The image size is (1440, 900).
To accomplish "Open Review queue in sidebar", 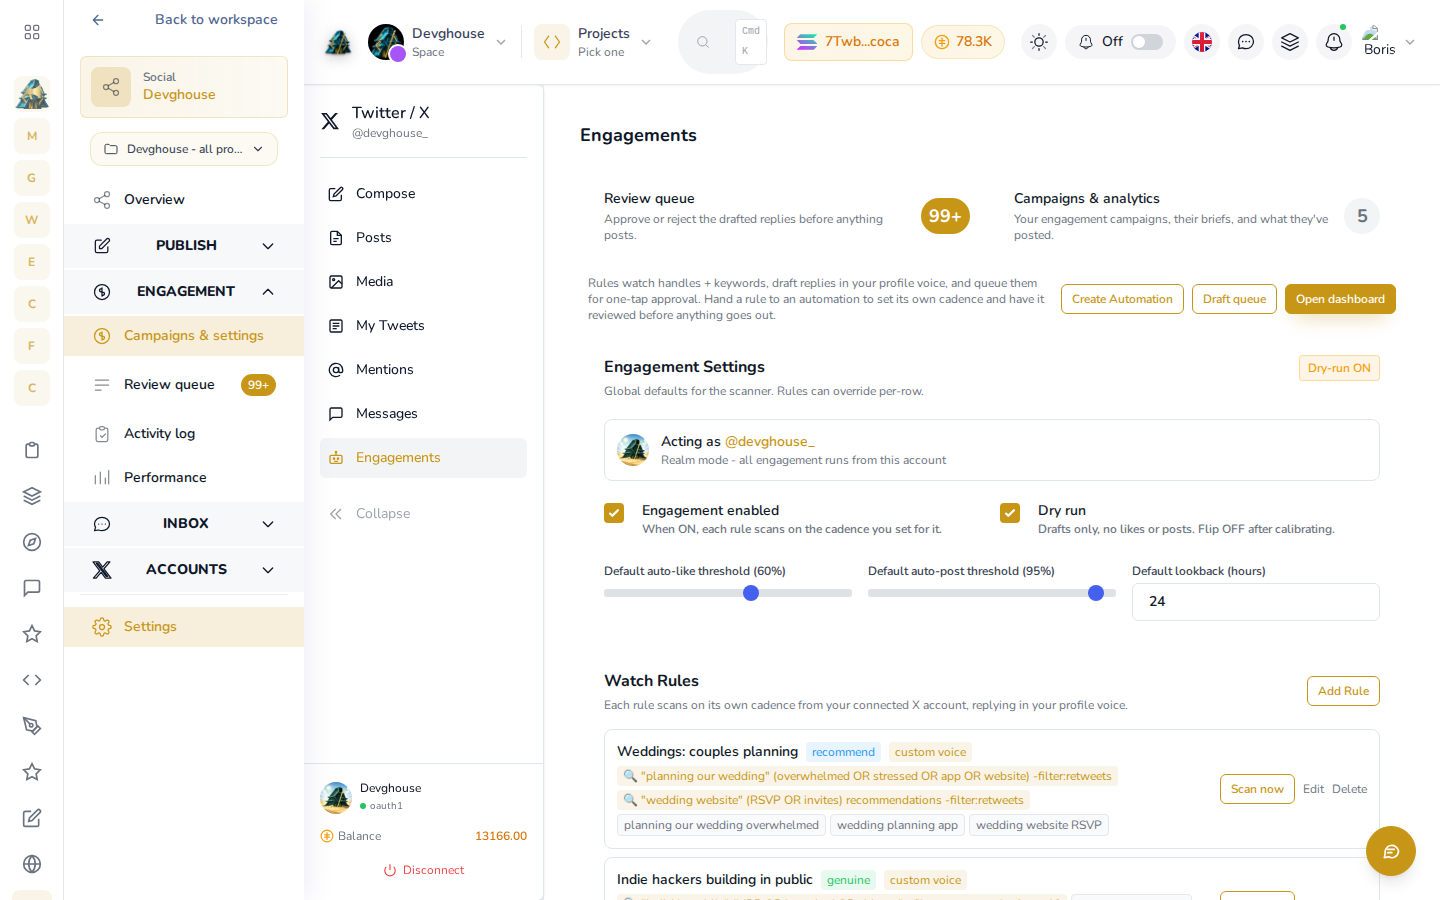I will 184,385.
